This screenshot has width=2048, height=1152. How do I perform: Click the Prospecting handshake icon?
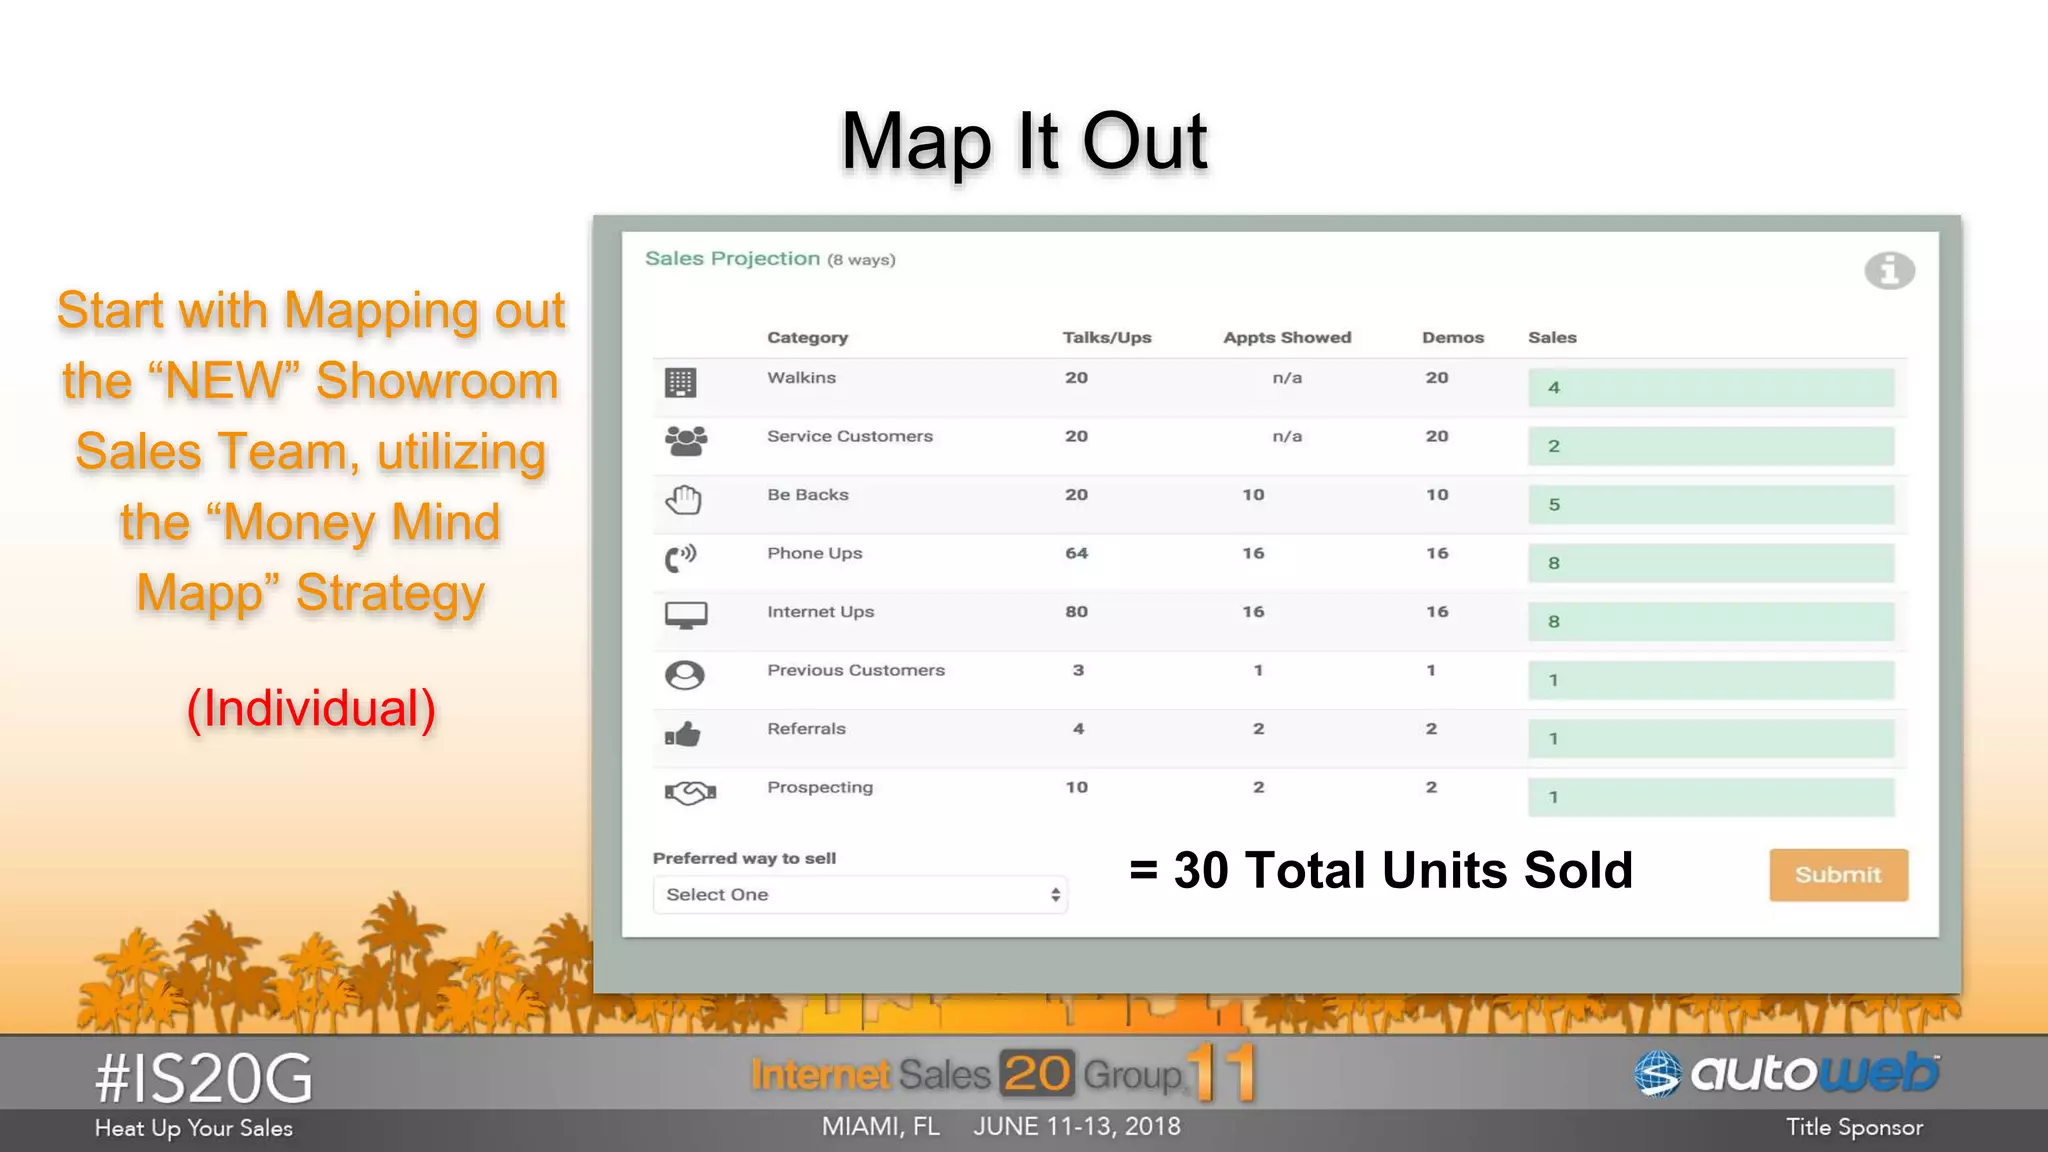click(690, 793)
